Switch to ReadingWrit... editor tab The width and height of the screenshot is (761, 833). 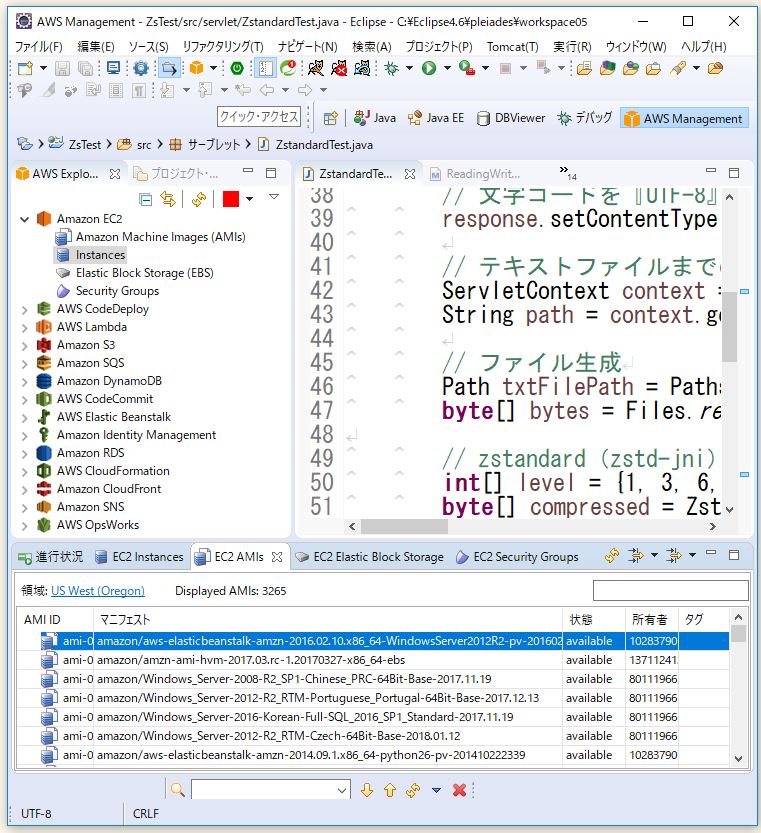475,174
